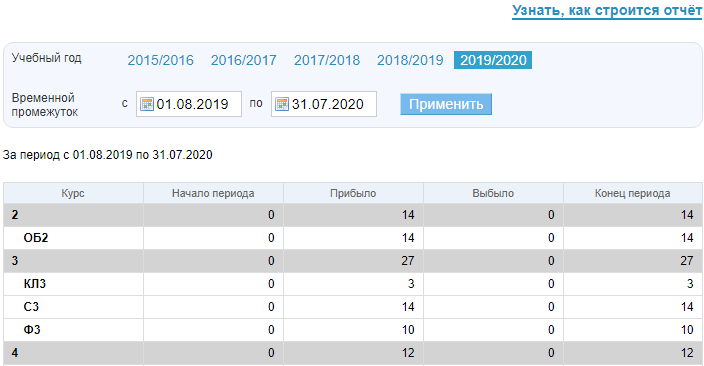
Task: Click the Начало периода column header
Action: click(213, 193)
